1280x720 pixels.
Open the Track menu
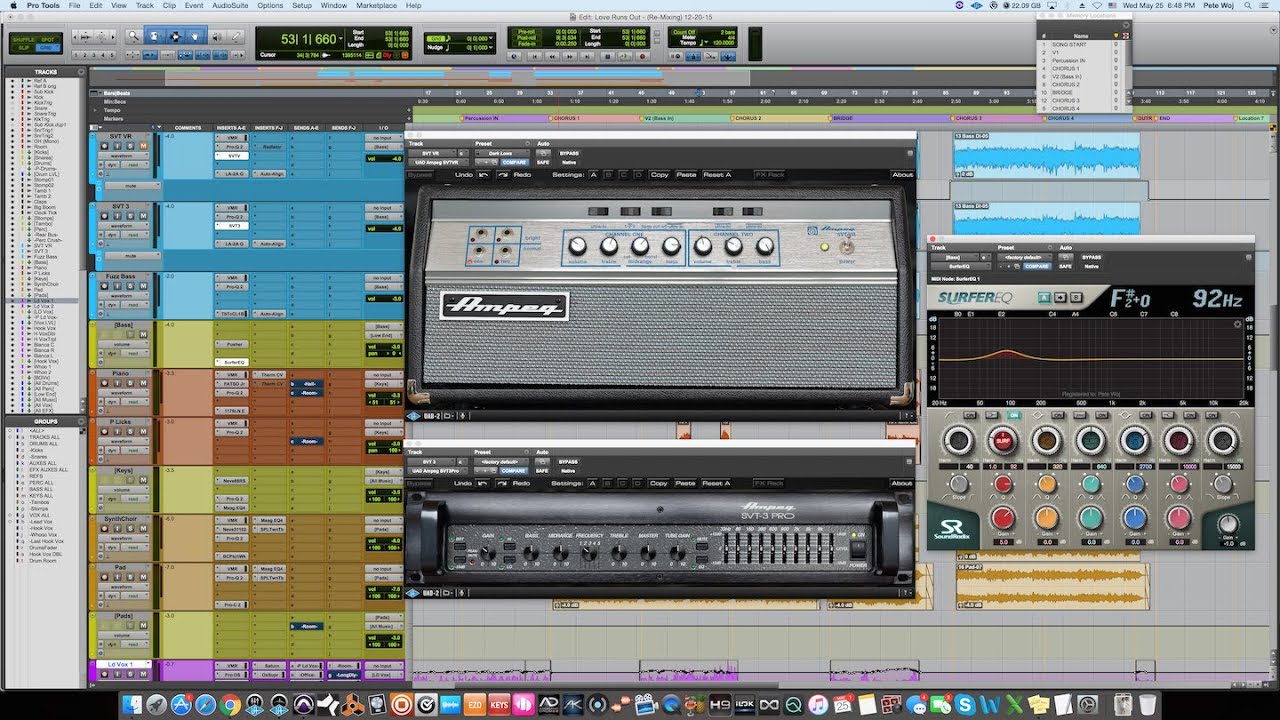(x=145, y=5)
